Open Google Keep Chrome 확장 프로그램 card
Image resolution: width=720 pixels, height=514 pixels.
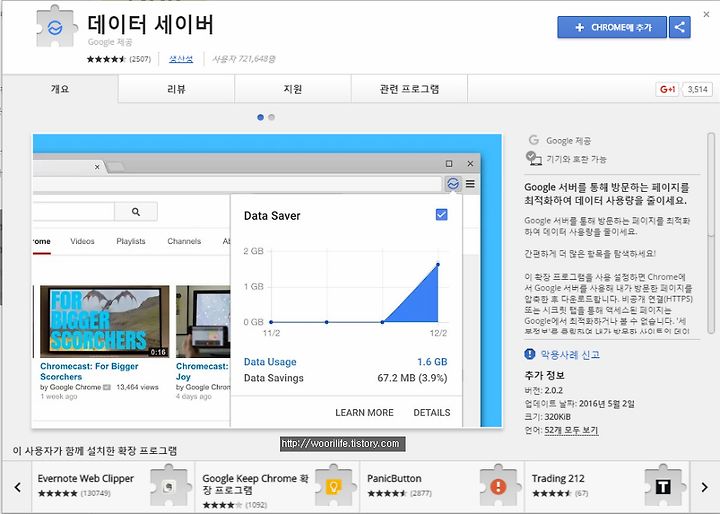pyautogui.click(x=278, y=486)
